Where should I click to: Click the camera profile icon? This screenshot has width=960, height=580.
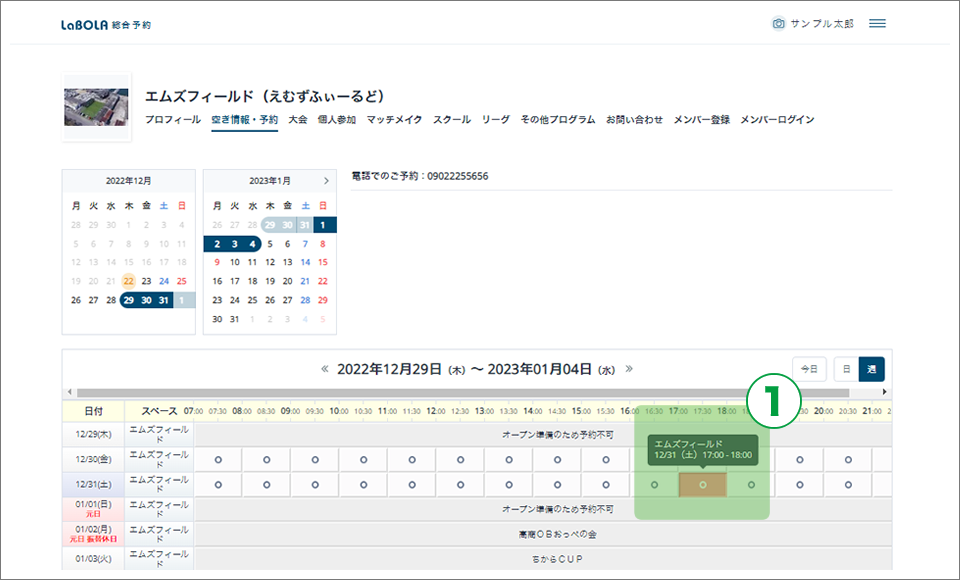778,24
